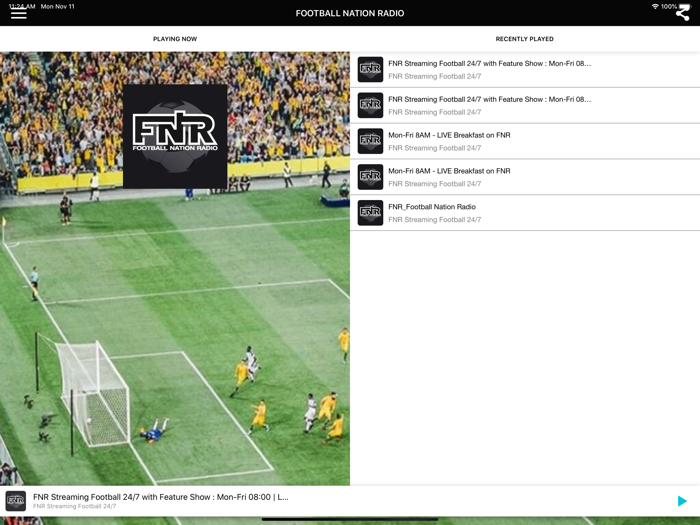Viewport: 700px width, 525px height.
Task: Tap the Mon Nov 11 date in status bar
Action: [58, 6]
